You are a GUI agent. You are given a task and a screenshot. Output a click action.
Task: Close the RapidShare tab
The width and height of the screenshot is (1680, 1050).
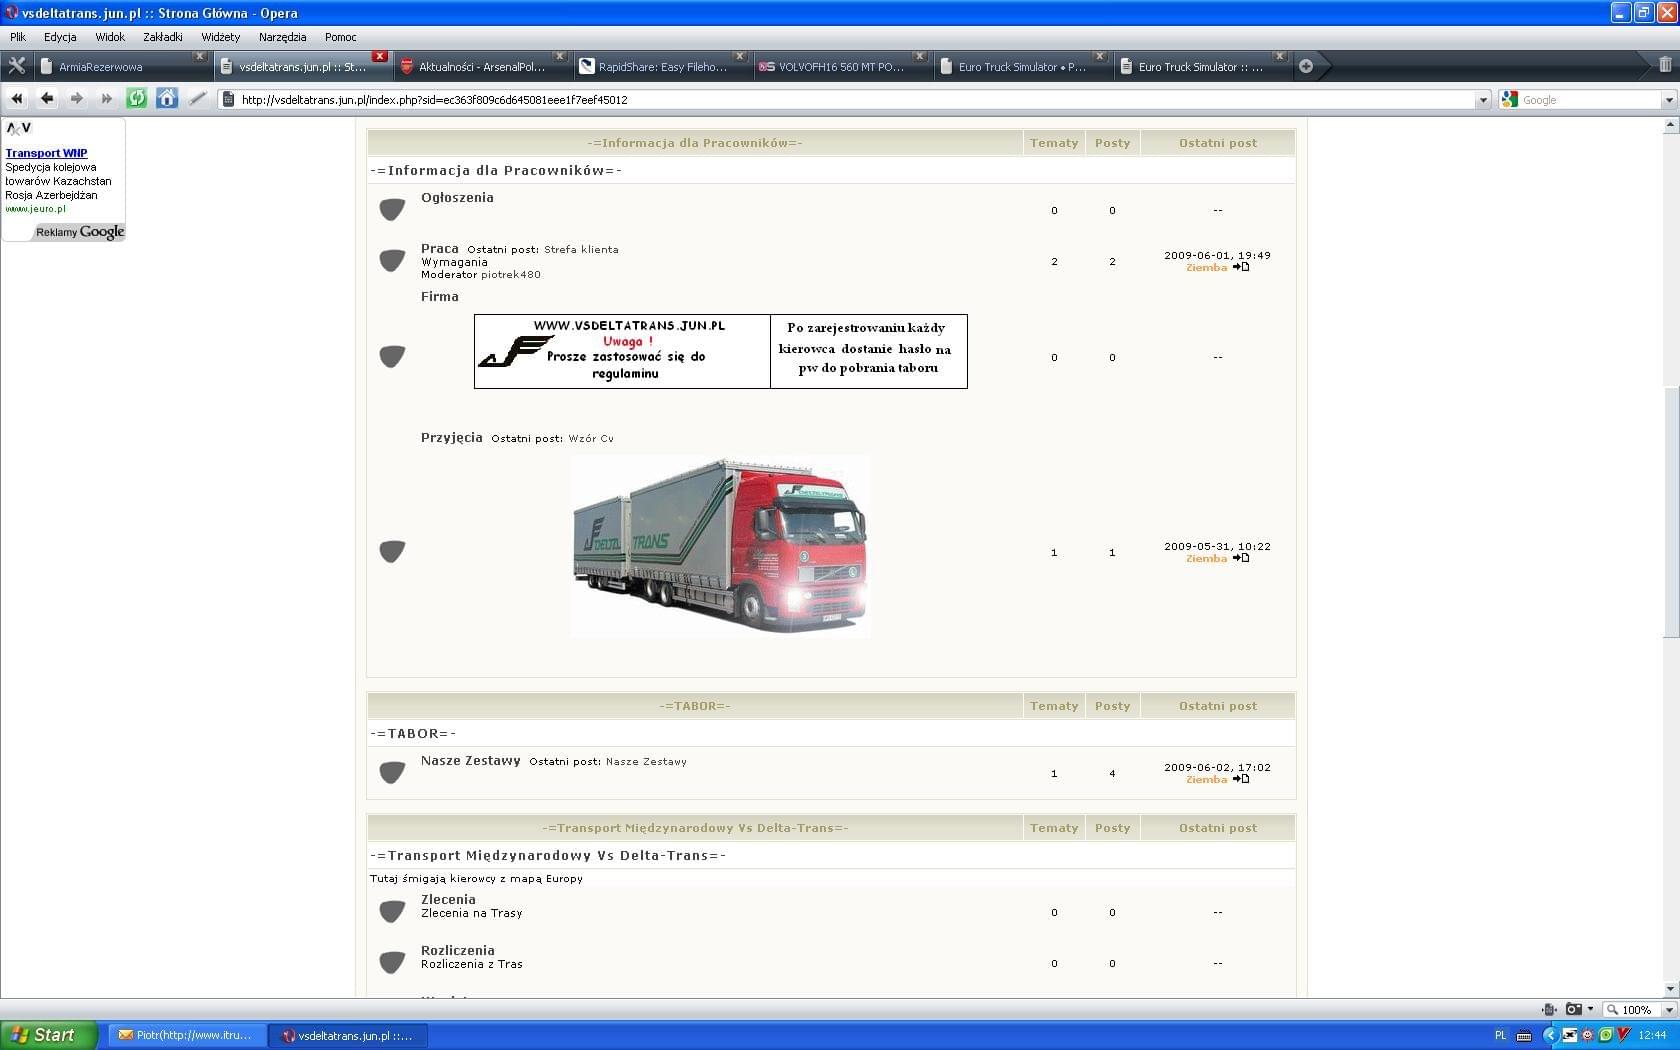point(740,56)
